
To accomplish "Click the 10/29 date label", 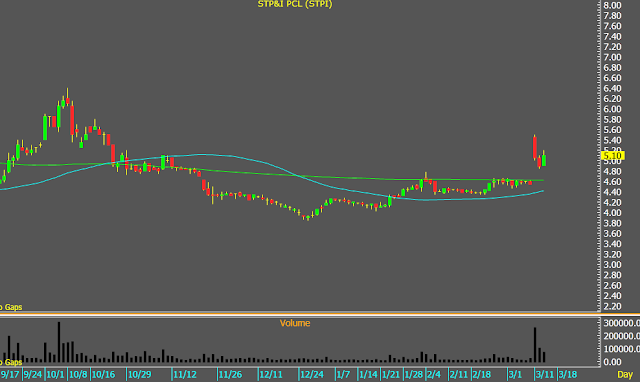I will (x=140, y=375).
